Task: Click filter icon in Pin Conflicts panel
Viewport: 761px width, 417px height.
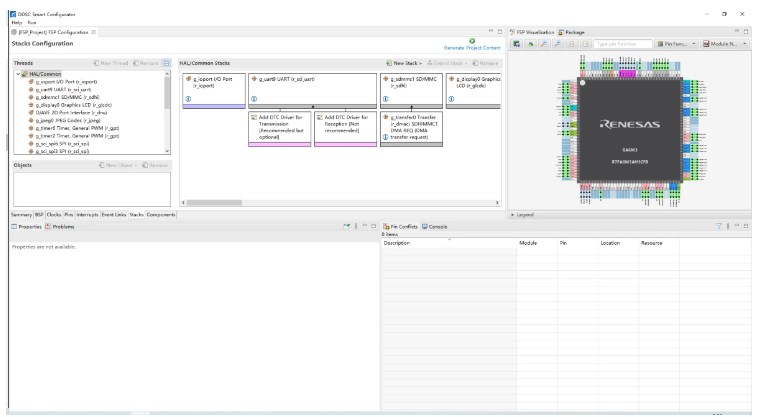Action: pos(719,226)
